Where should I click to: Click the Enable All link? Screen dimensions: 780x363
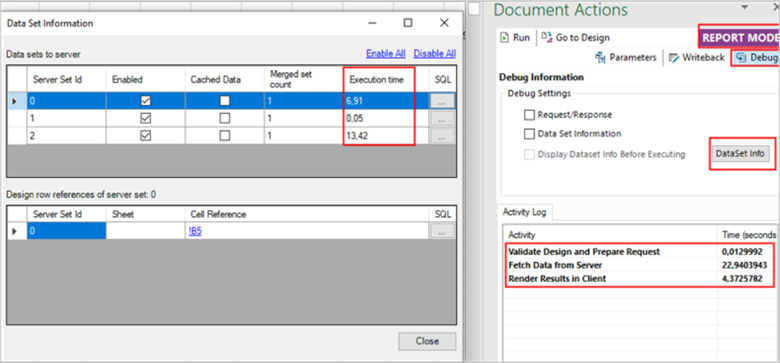coord(386,53)
